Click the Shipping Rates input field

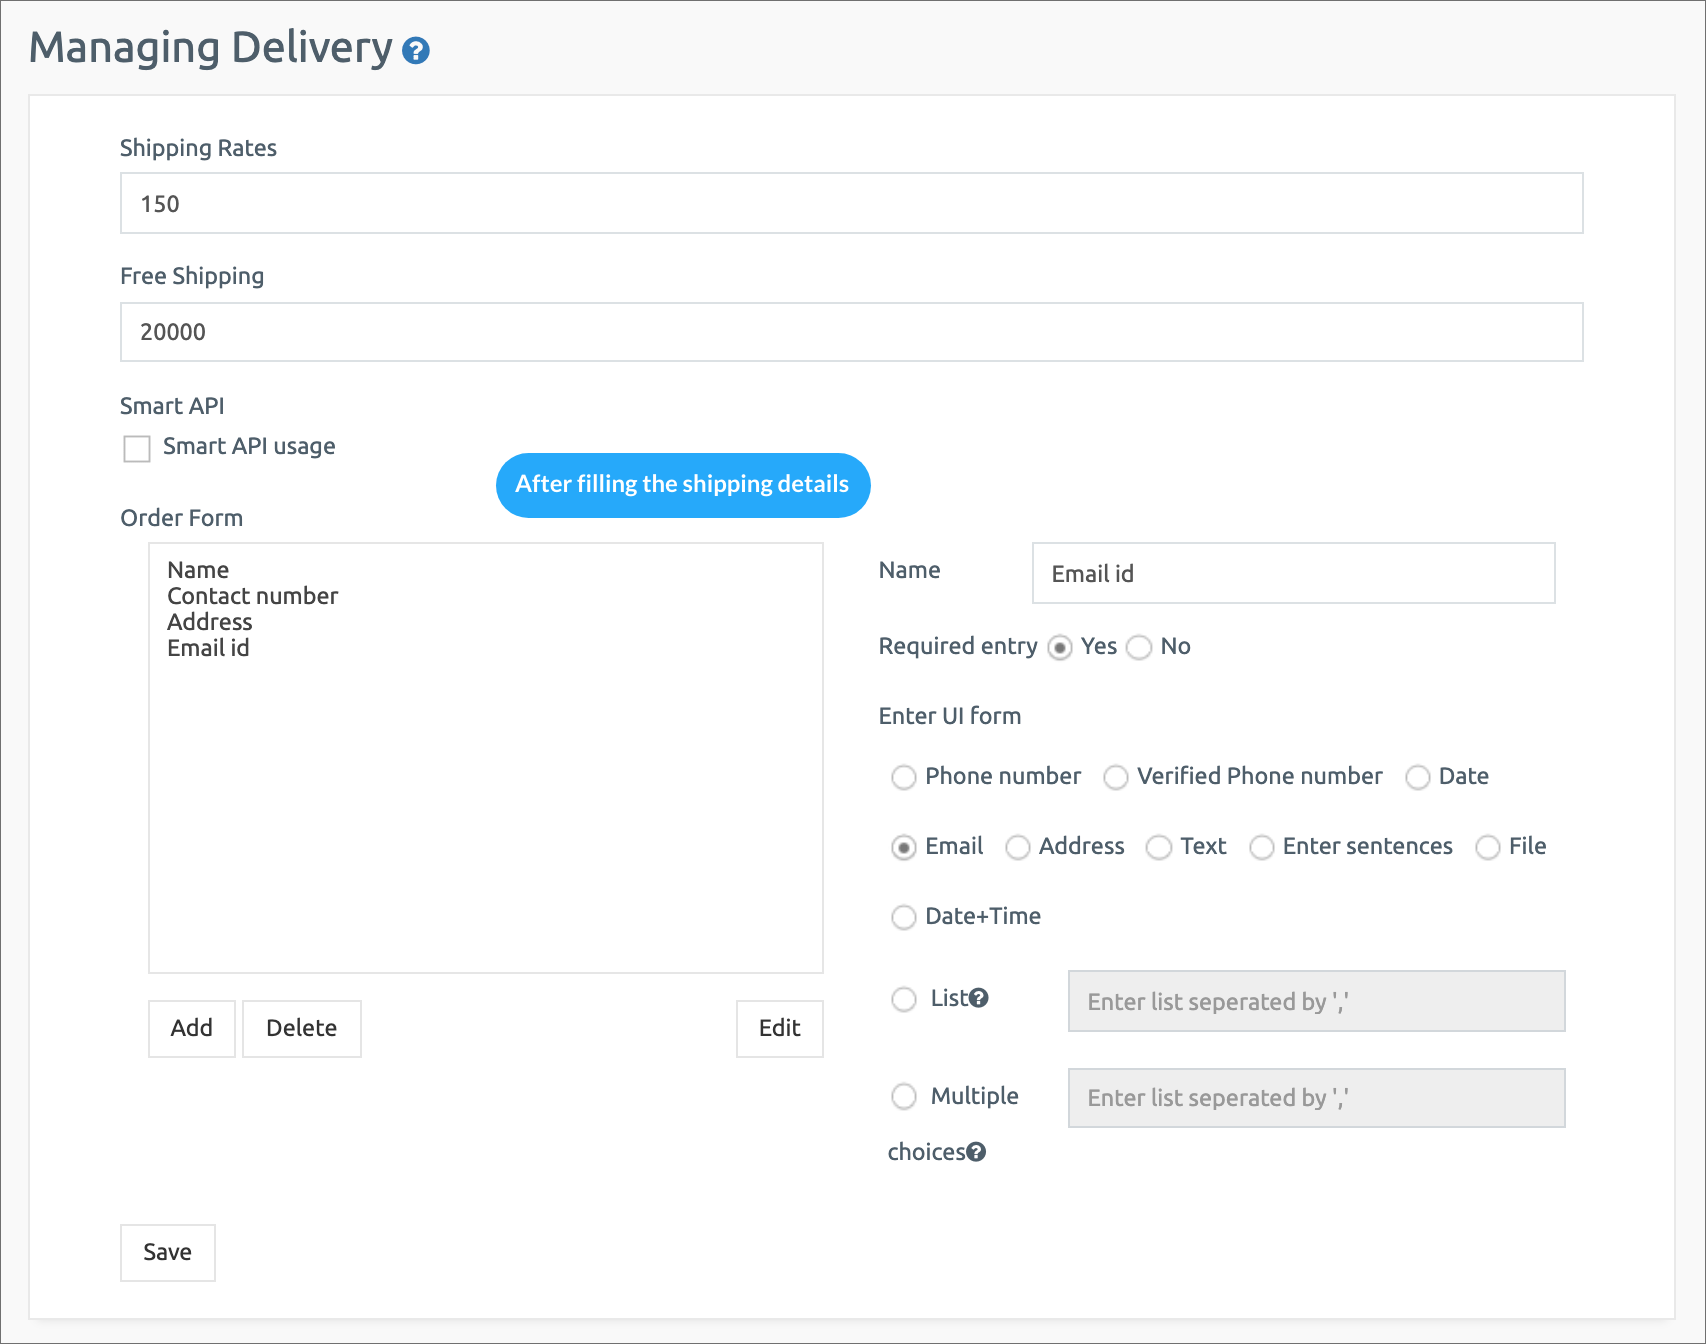[851, 204]
